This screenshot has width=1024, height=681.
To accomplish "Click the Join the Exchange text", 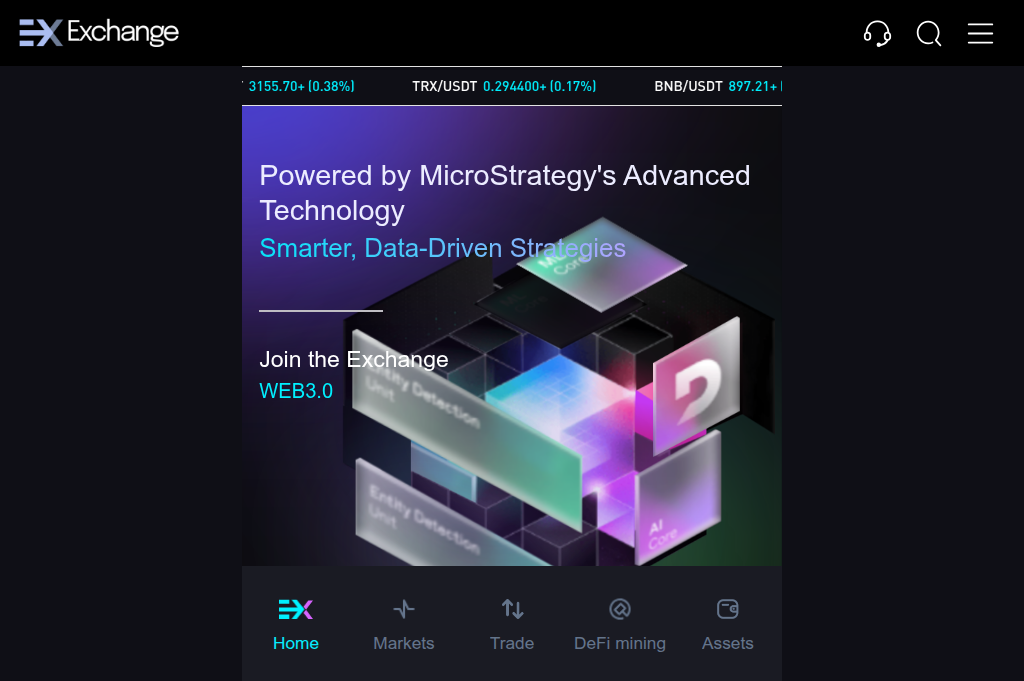I will tap(354, 359).
